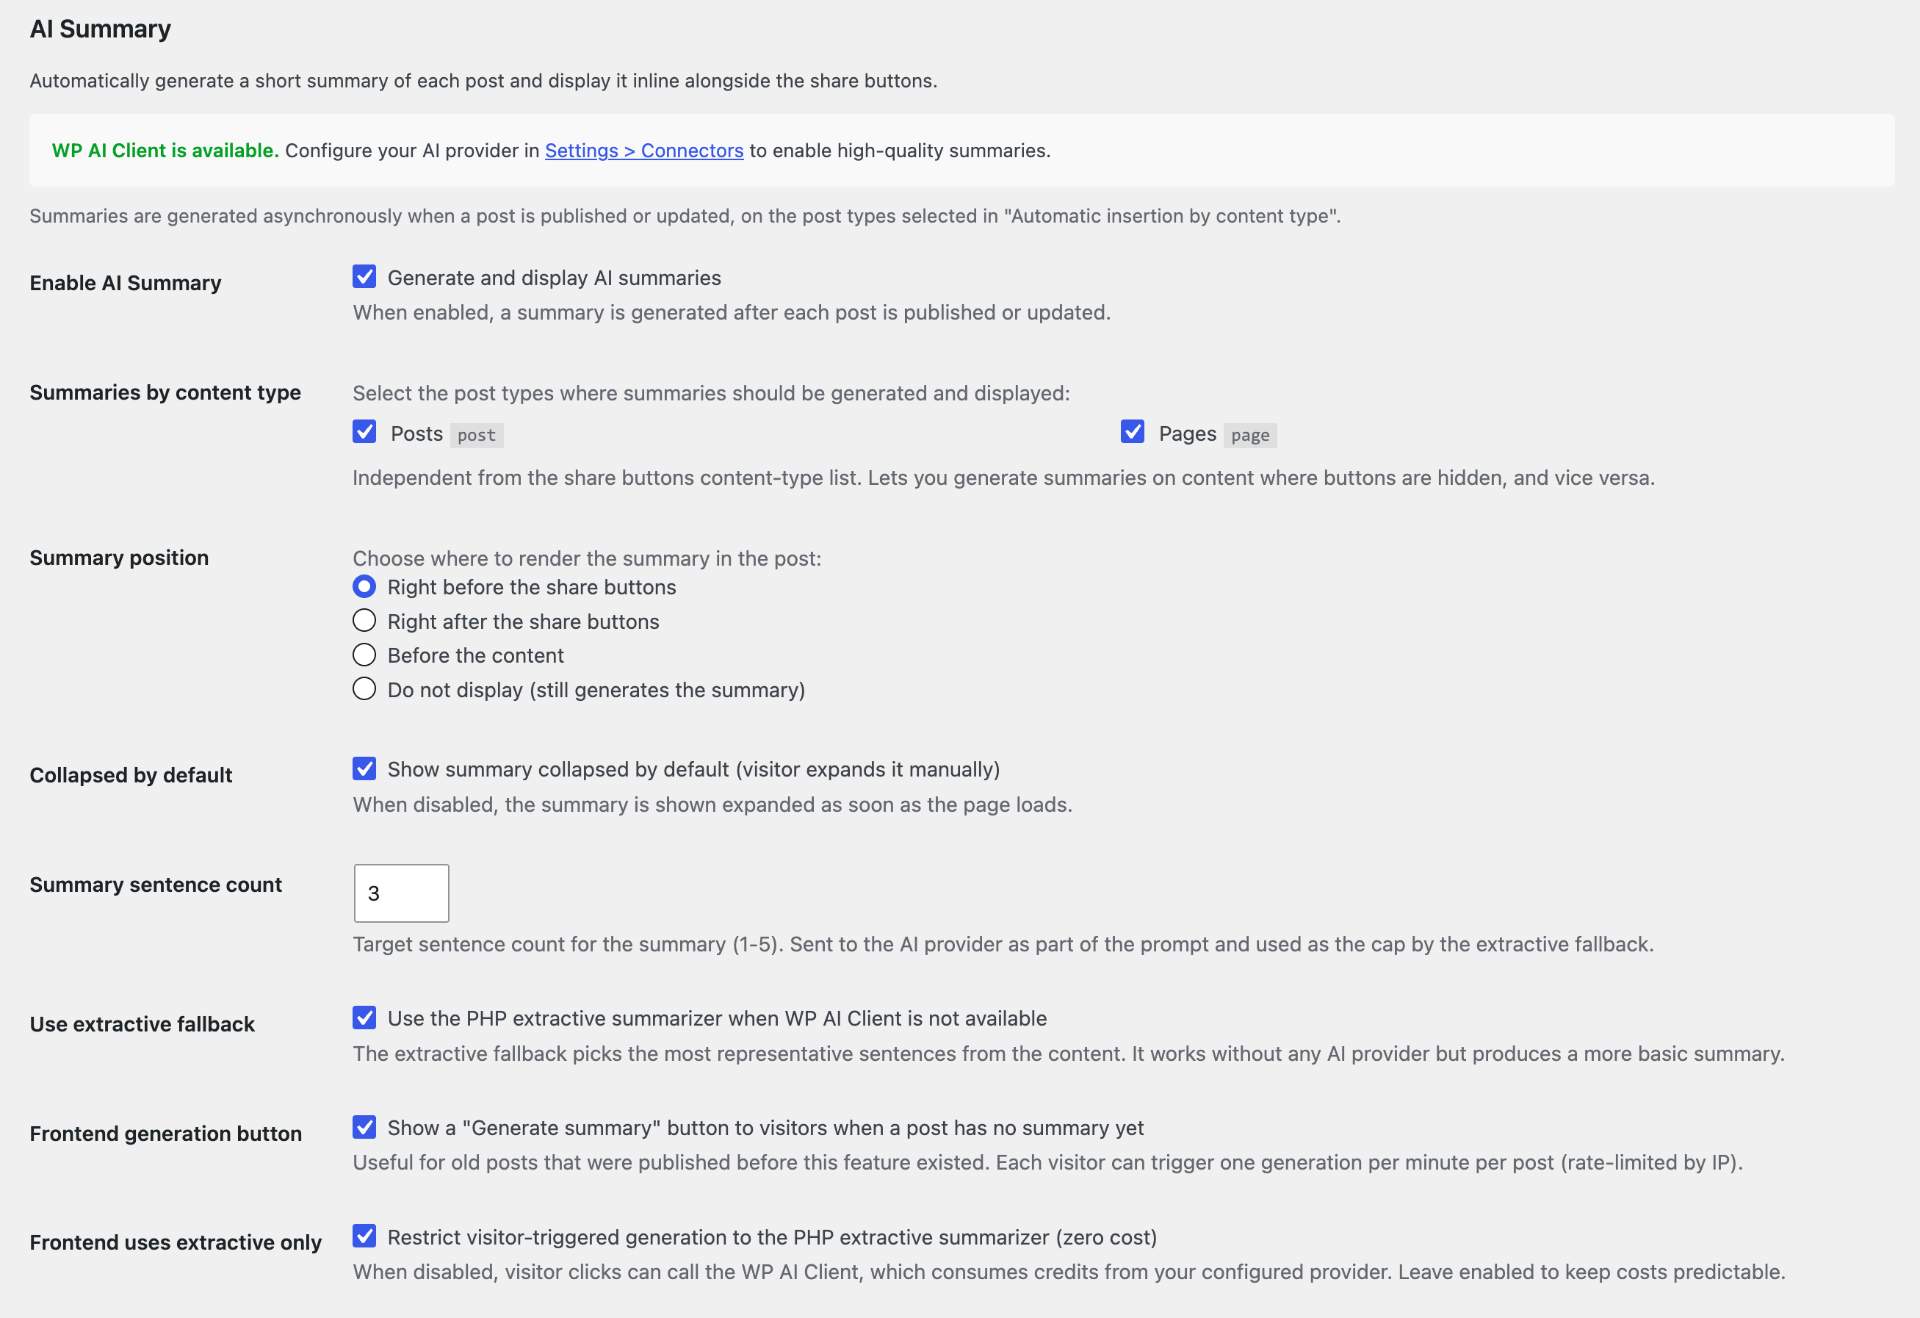Open the Settings > Connectors link
This screenshot has width=1920, height=1318.
coord(644,150)
